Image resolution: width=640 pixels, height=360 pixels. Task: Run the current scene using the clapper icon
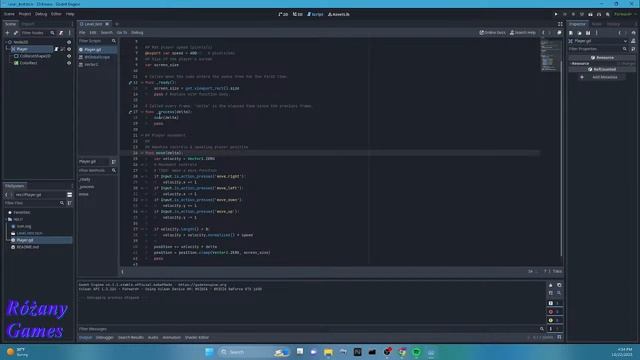click(x=590, y=14)
